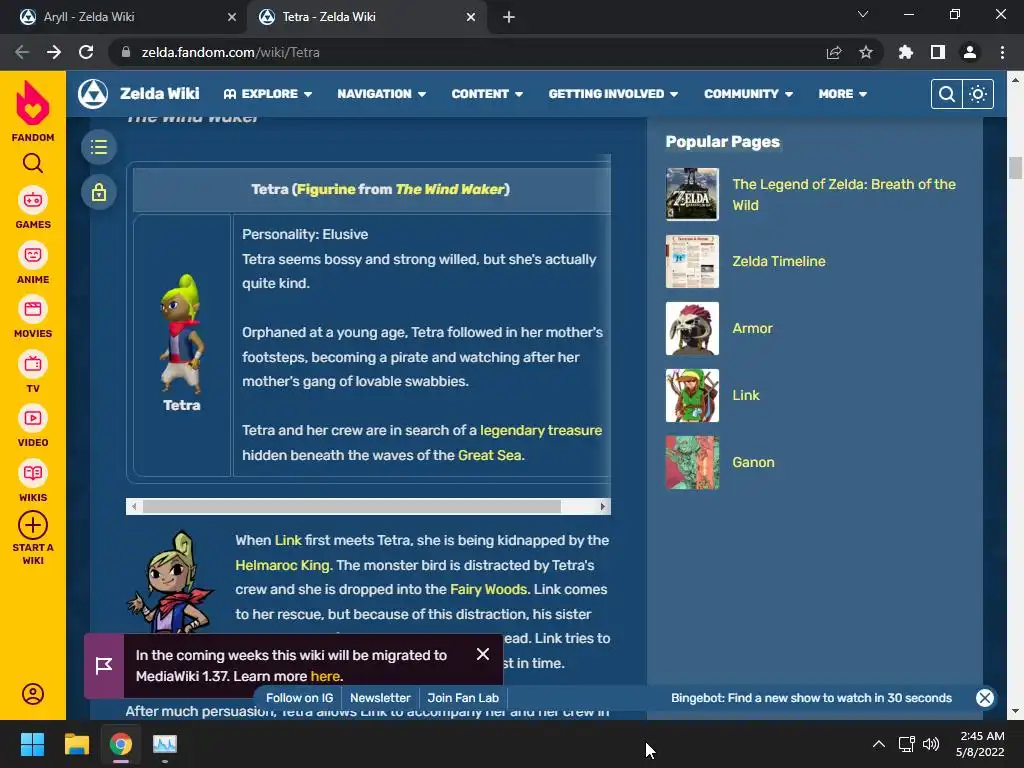This screenshot has height=768, width=1024.
Task: Expand the More dropdown
Action: pyautogui.click(x=842, y=94)
